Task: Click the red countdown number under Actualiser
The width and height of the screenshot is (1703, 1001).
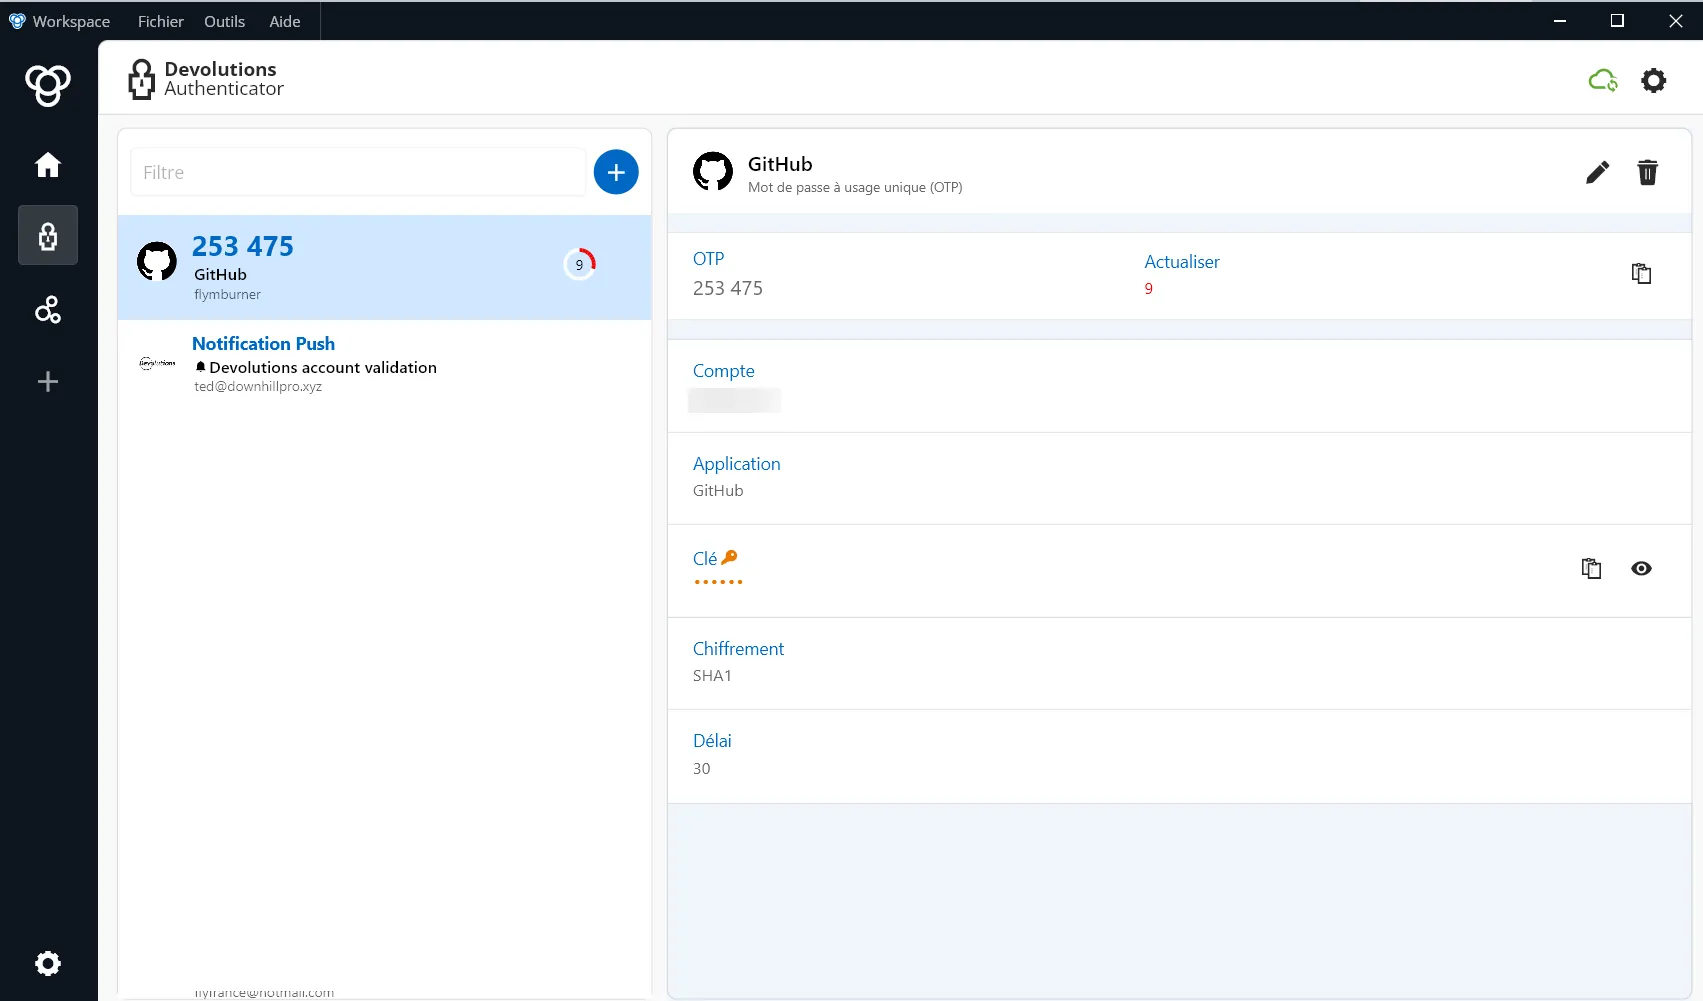Action: [x=1149, y=289]
